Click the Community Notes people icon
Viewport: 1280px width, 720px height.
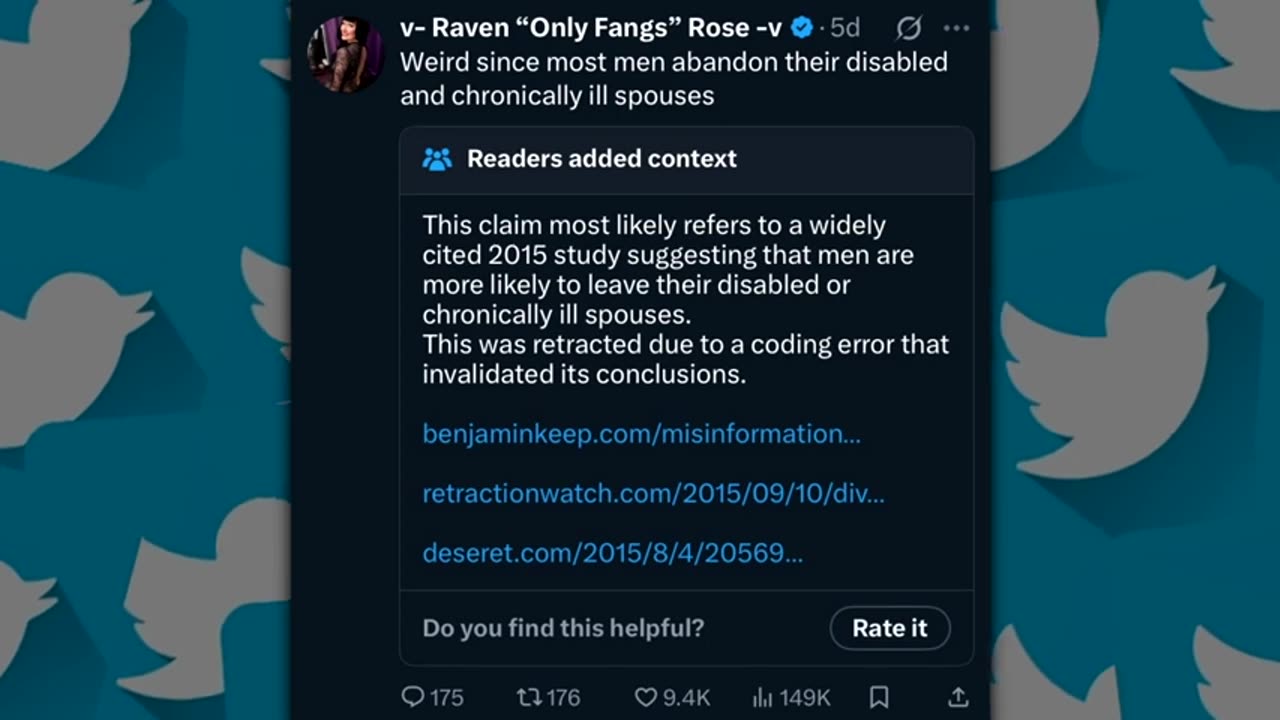pos(437,159)
